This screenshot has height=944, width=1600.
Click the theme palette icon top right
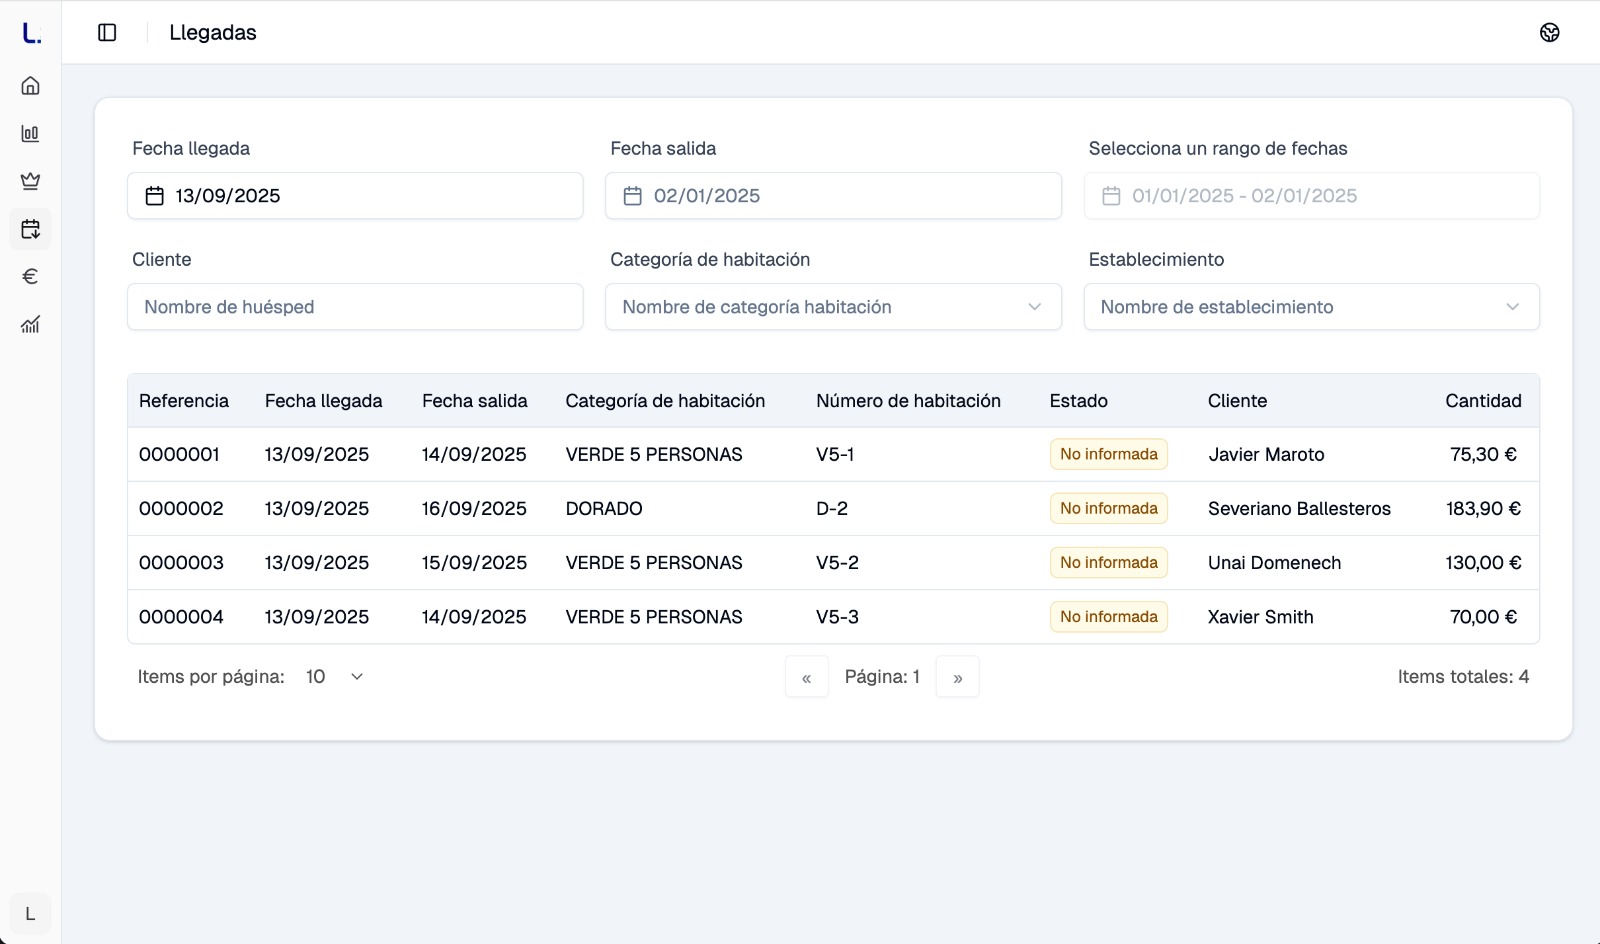pyautogui.click(x=1549, y=33)
